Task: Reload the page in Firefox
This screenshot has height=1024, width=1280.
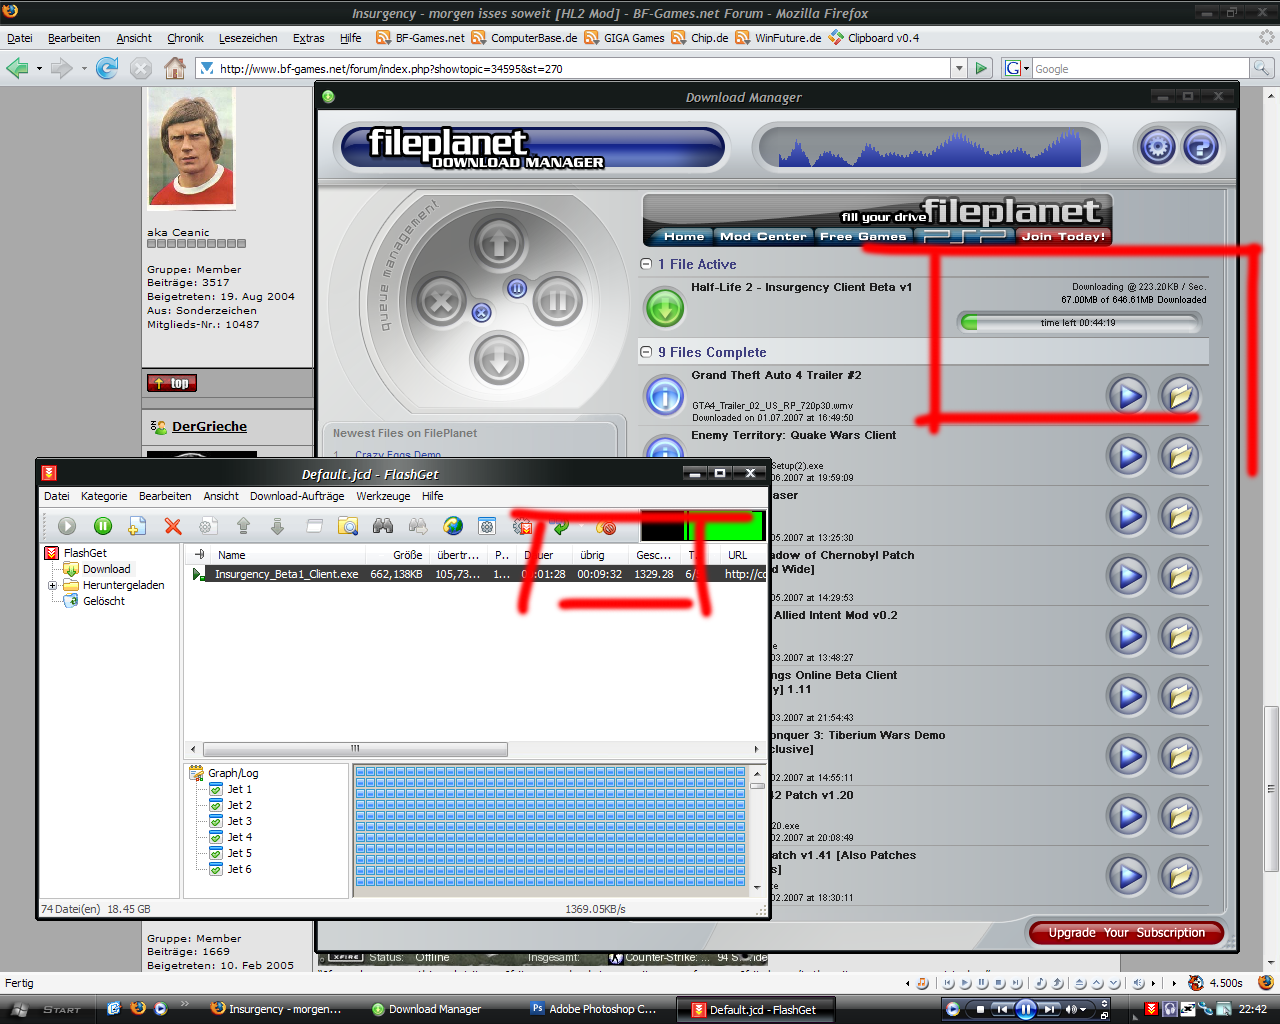Action: [107, 68]
